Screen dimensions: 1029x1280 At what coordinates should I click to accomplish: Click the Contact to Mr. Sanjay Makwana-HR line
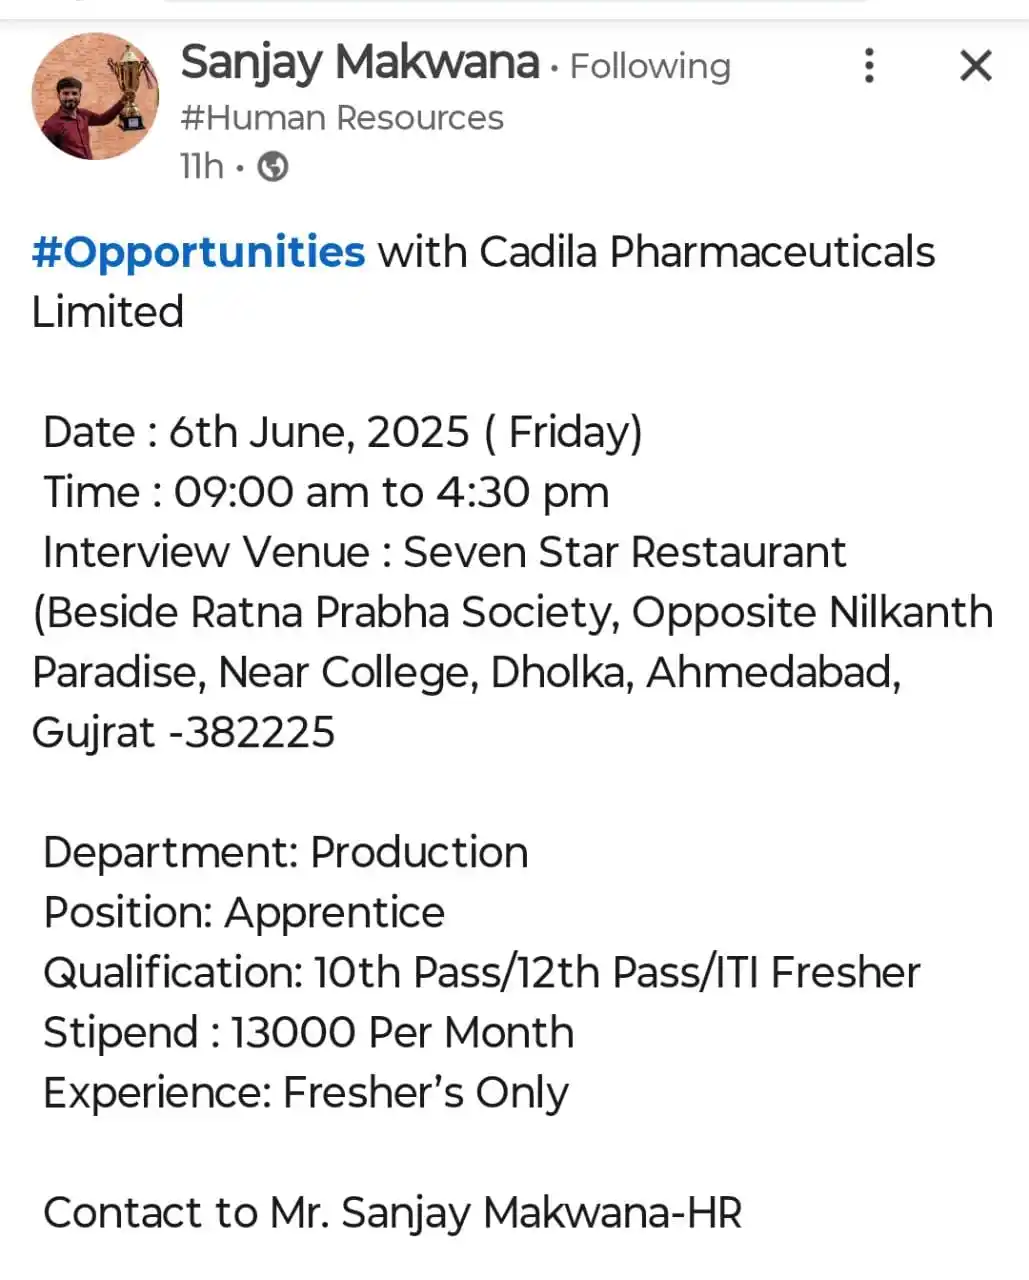pos(393,1213)
